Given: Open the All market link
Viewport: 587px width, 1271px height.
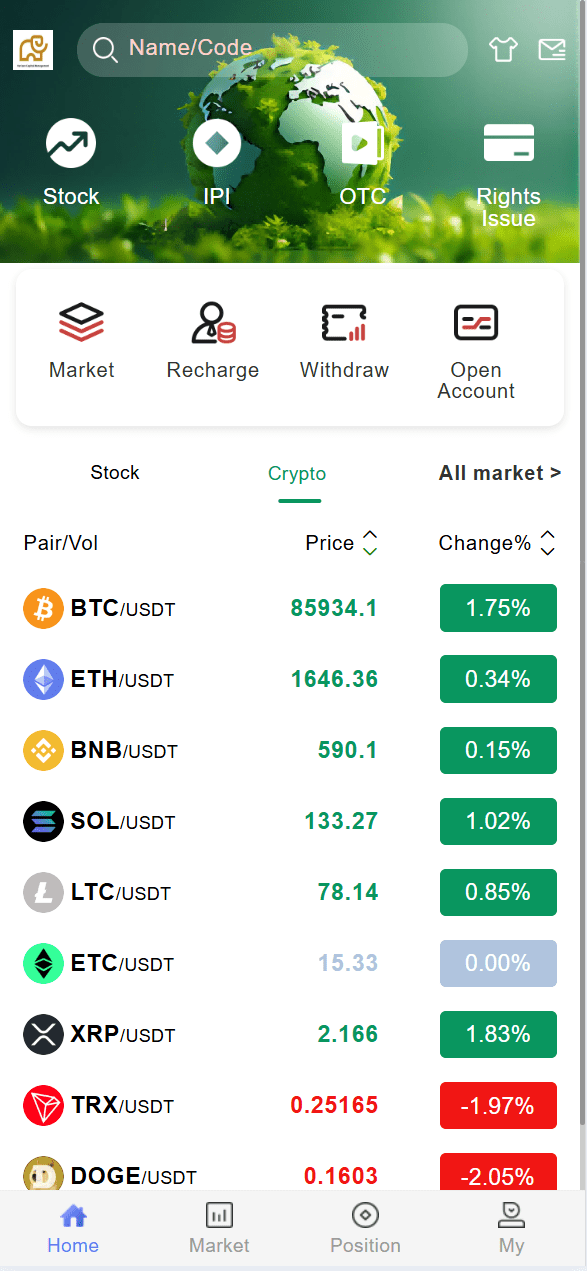Looking at the screenshot, I should click(499, 472).
